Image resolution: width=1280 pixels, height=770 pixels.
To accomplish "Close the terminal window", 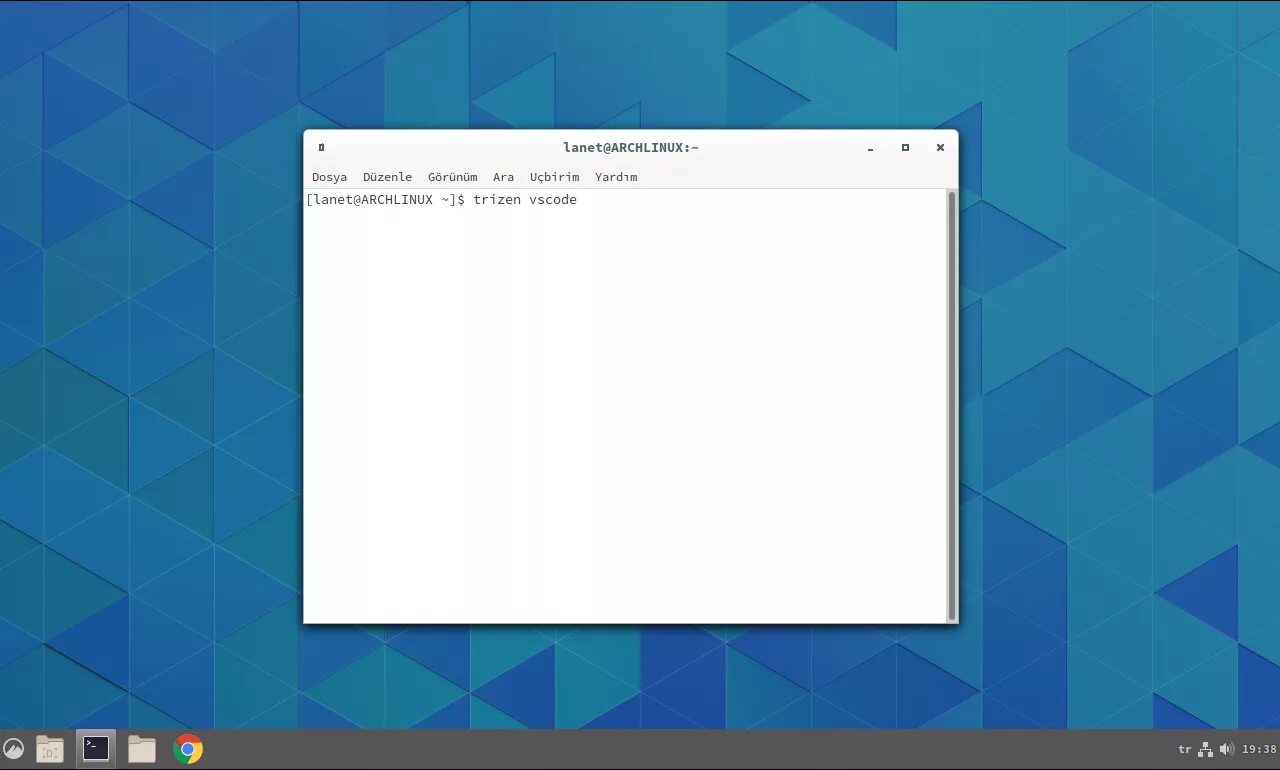I will [x=940, y=147].
